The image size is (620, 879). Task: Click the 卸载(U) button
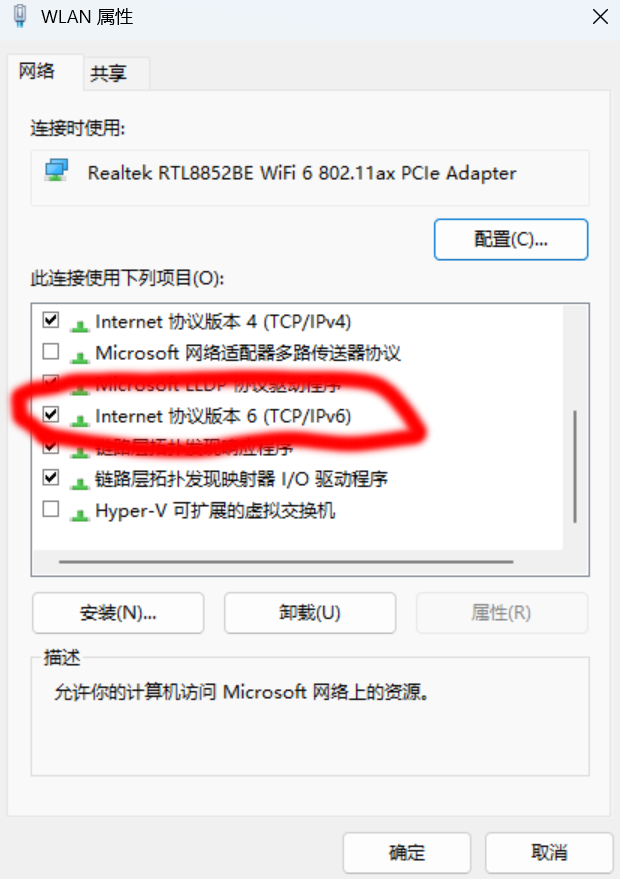(310, 613)
